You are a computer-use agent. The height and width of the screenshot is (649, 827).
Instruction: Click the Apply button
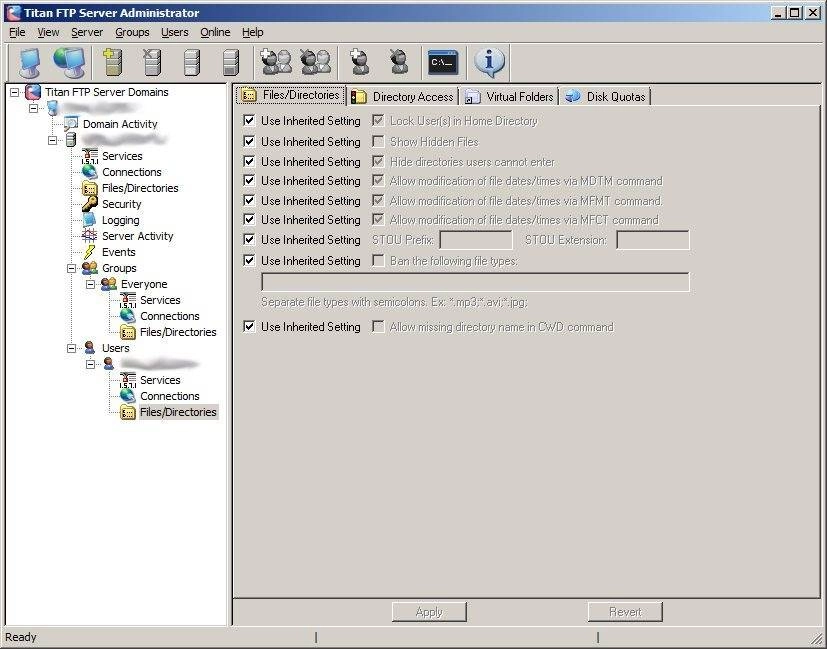pos(429,612)
